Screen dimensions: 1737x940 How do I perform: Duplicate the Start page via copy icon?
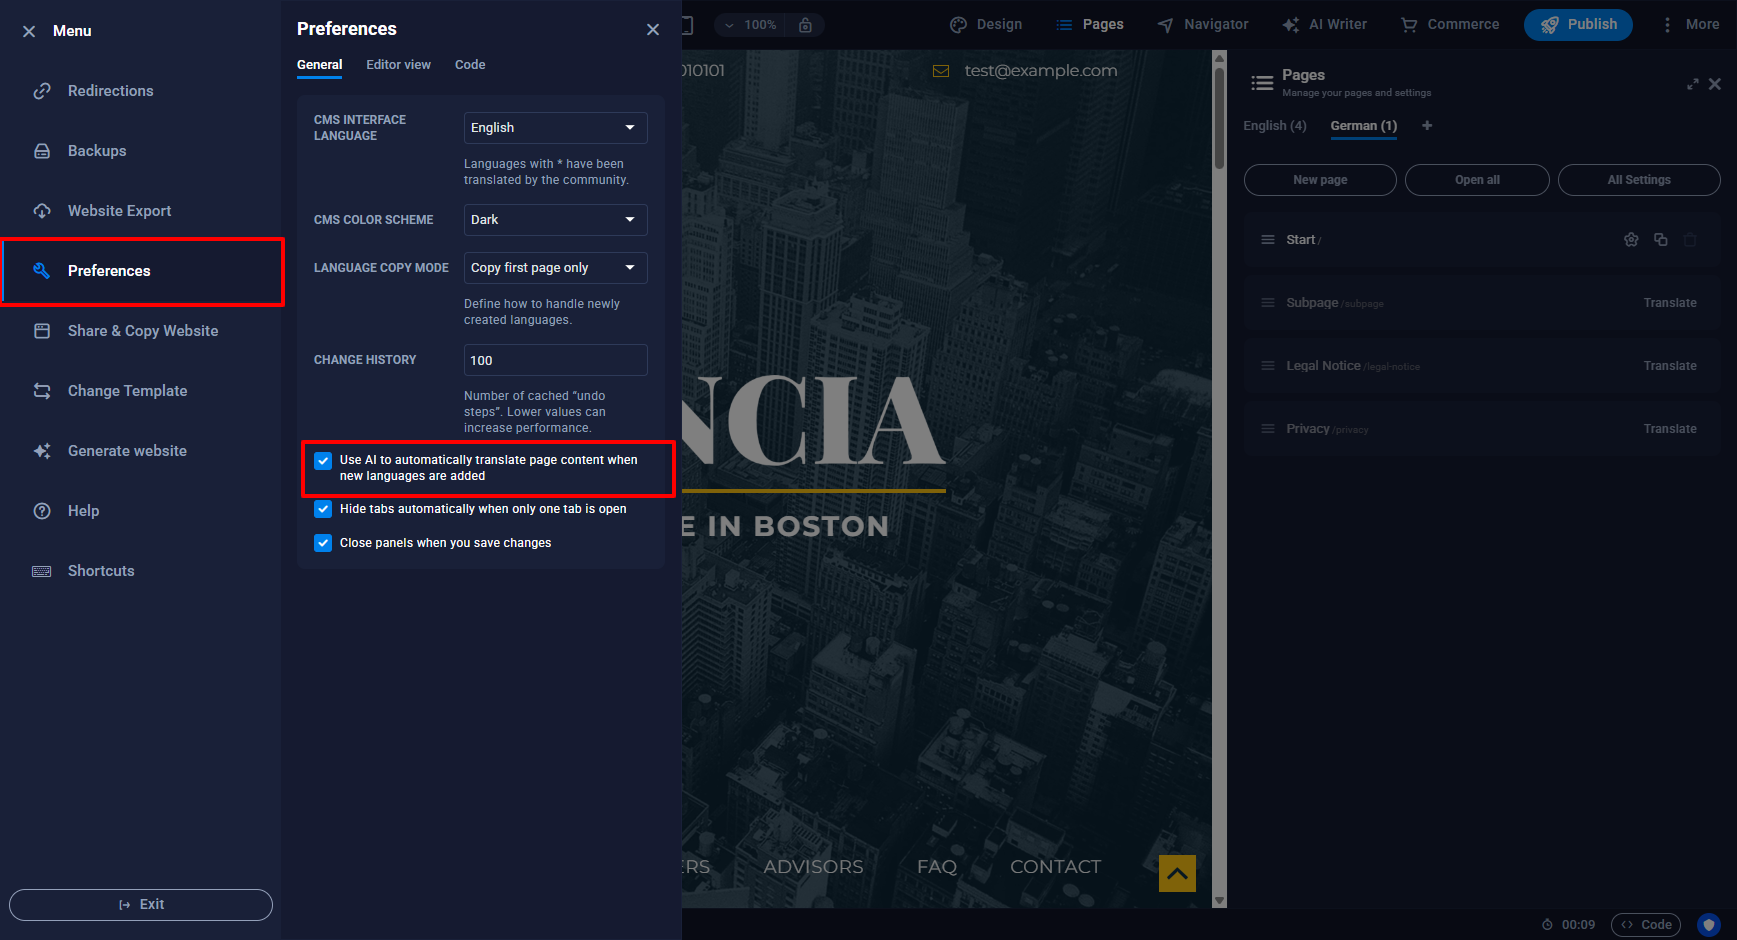coord(1660,240)
